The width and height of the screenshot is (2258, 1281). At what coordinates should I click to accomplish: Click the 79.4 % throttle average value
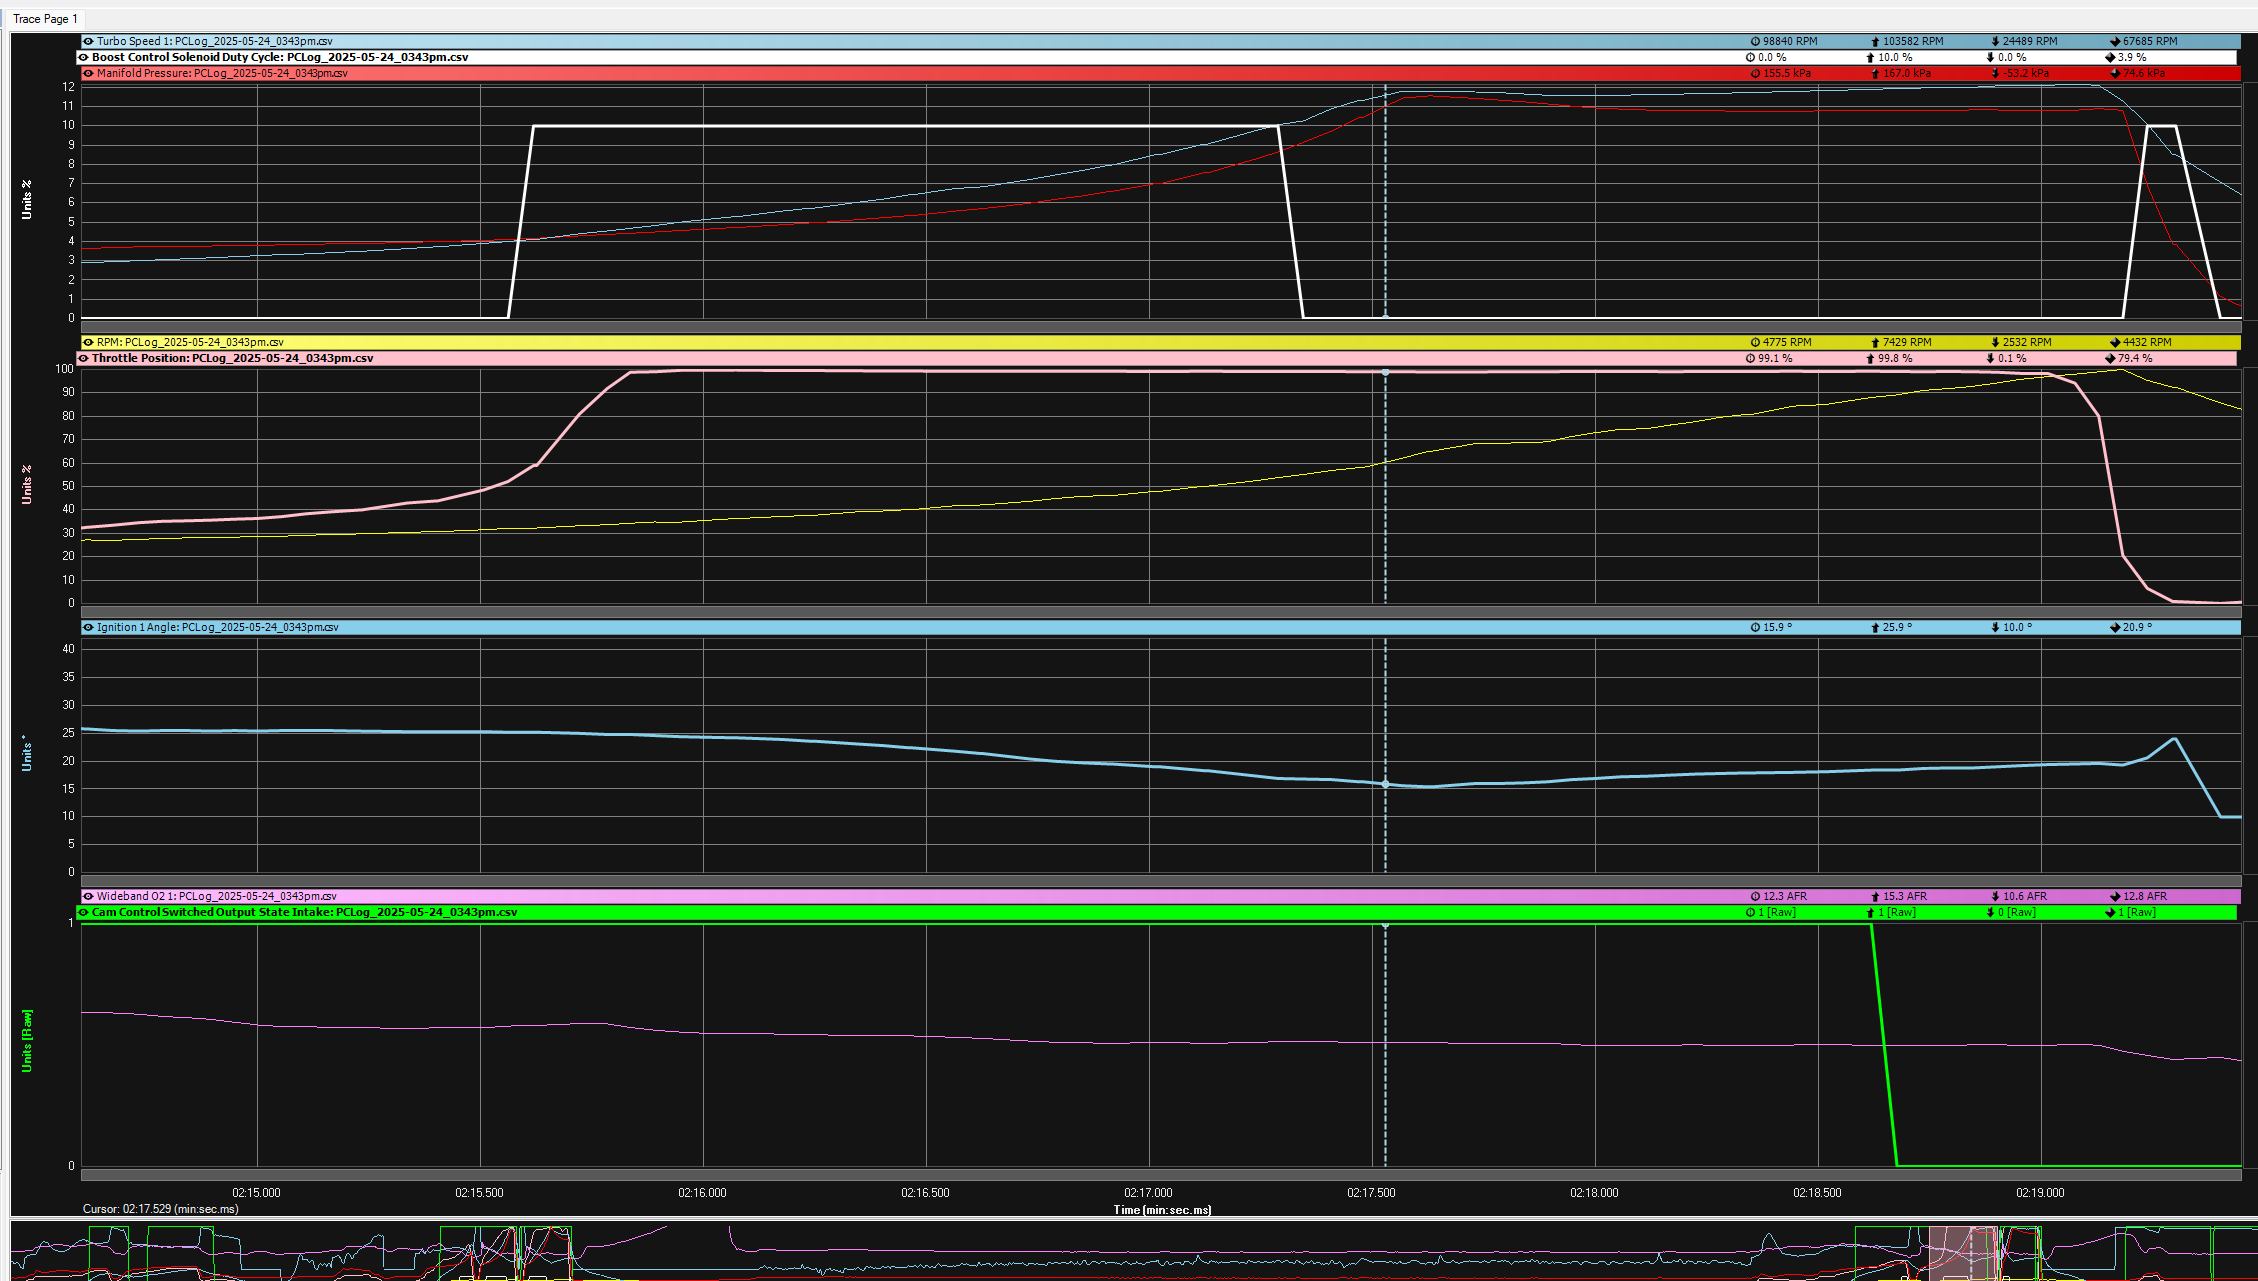coord(2135,358)
